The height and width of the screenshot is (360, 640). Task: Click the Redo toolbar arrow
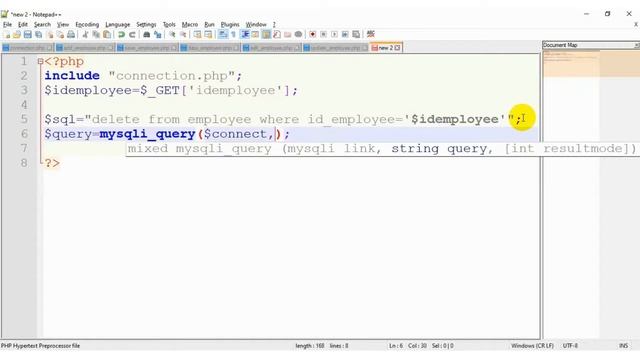pos(132,35)
